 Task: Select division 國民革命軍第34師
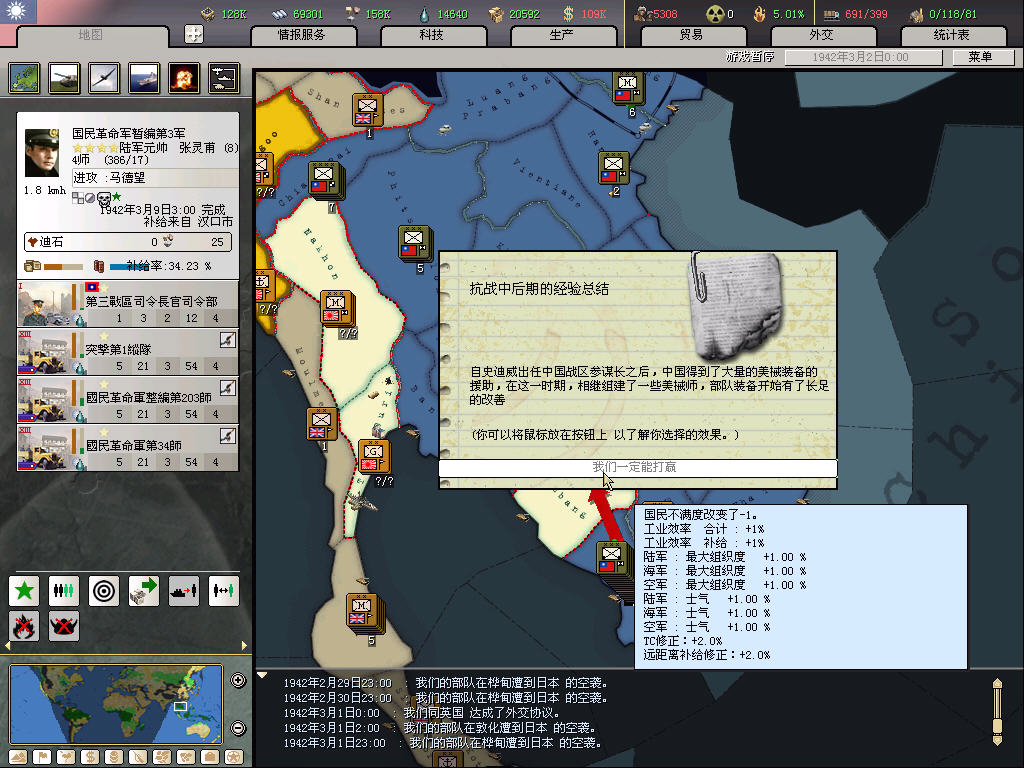pyautogui.click(x=128, y=447)
